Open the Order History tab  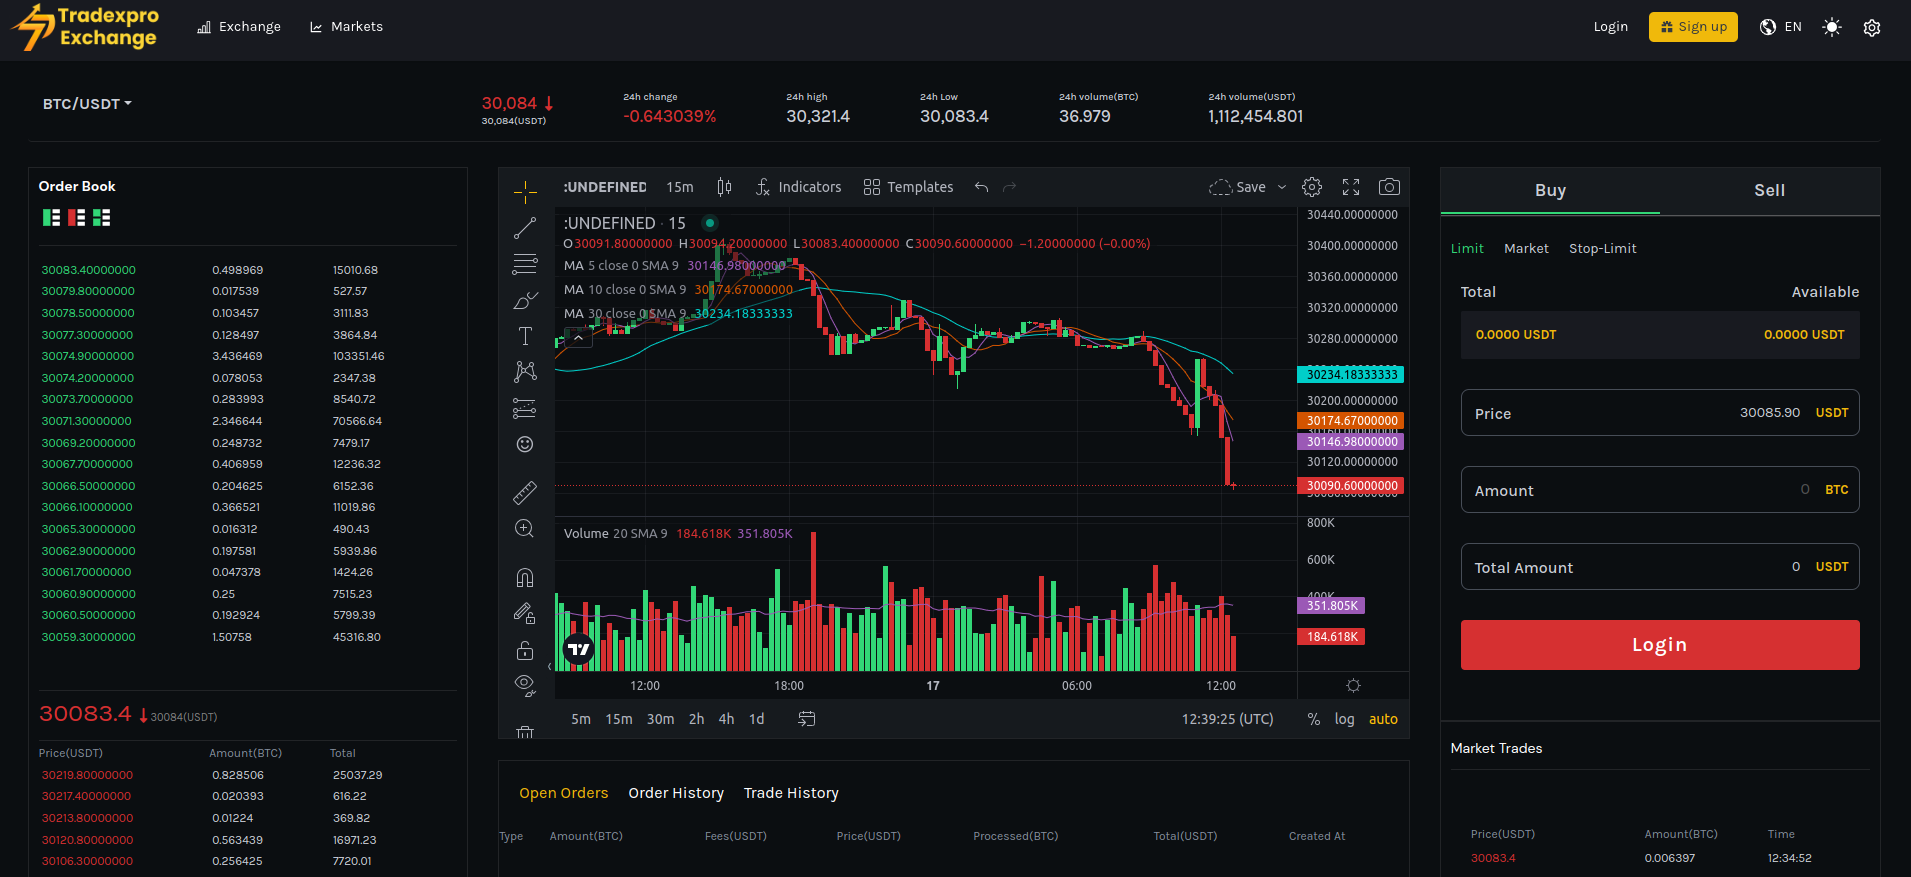pyautogui.click(x=676, y=793)
